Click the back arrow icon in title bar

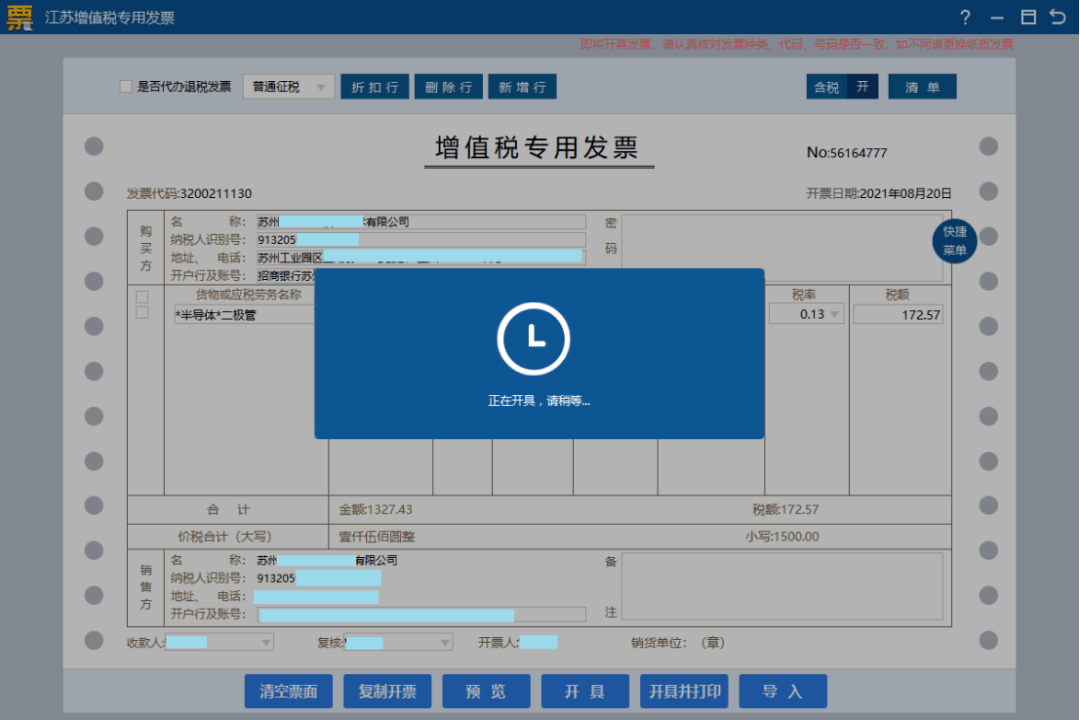[1058, 17]
